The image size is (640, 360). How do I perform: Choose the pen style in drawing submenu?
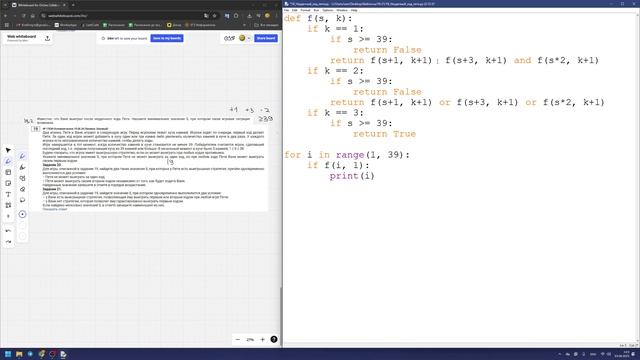click(x=22, y=156)
